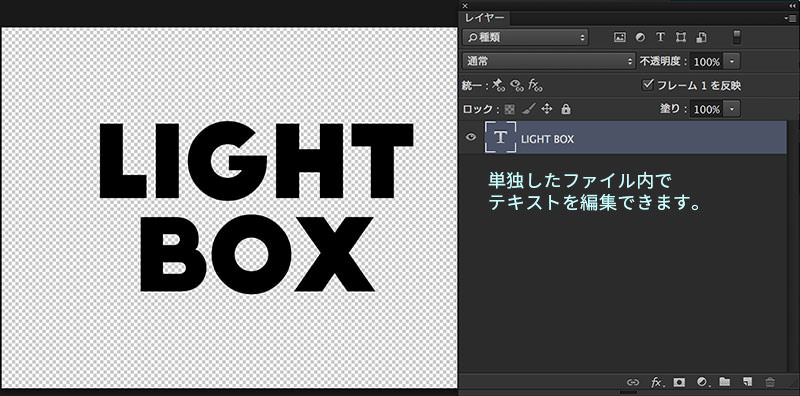Screen dimensions: 800x396
Task: Click the LIGHT text on canvas
Action: pos(256,161)
